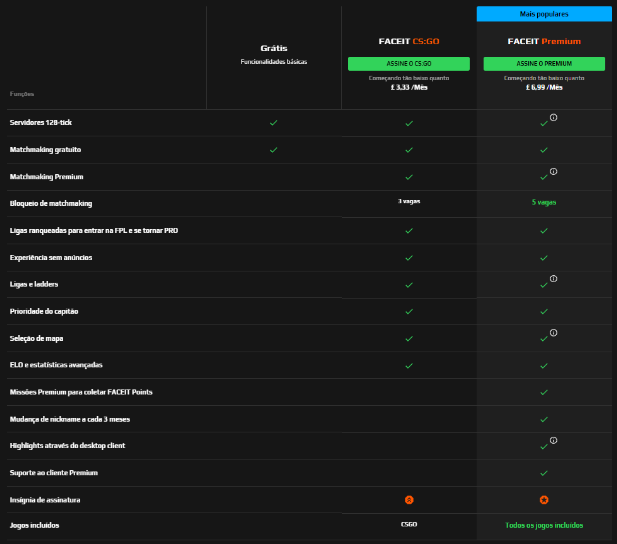Click ELO e estatísticas avançadas row label
Viewport: 617px width, 544px height.
(x=56, y=365)
